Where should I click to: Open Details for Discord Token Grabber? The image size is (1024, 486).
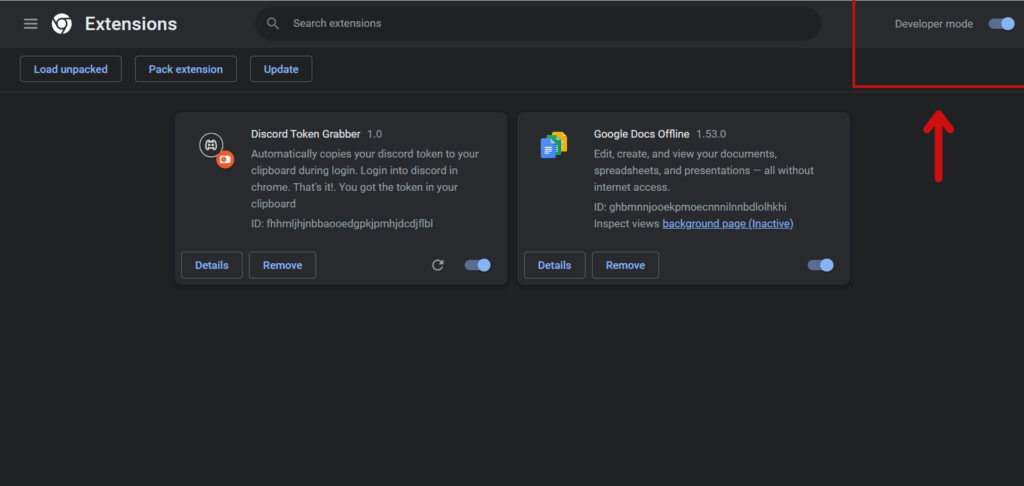click(212, 265)
